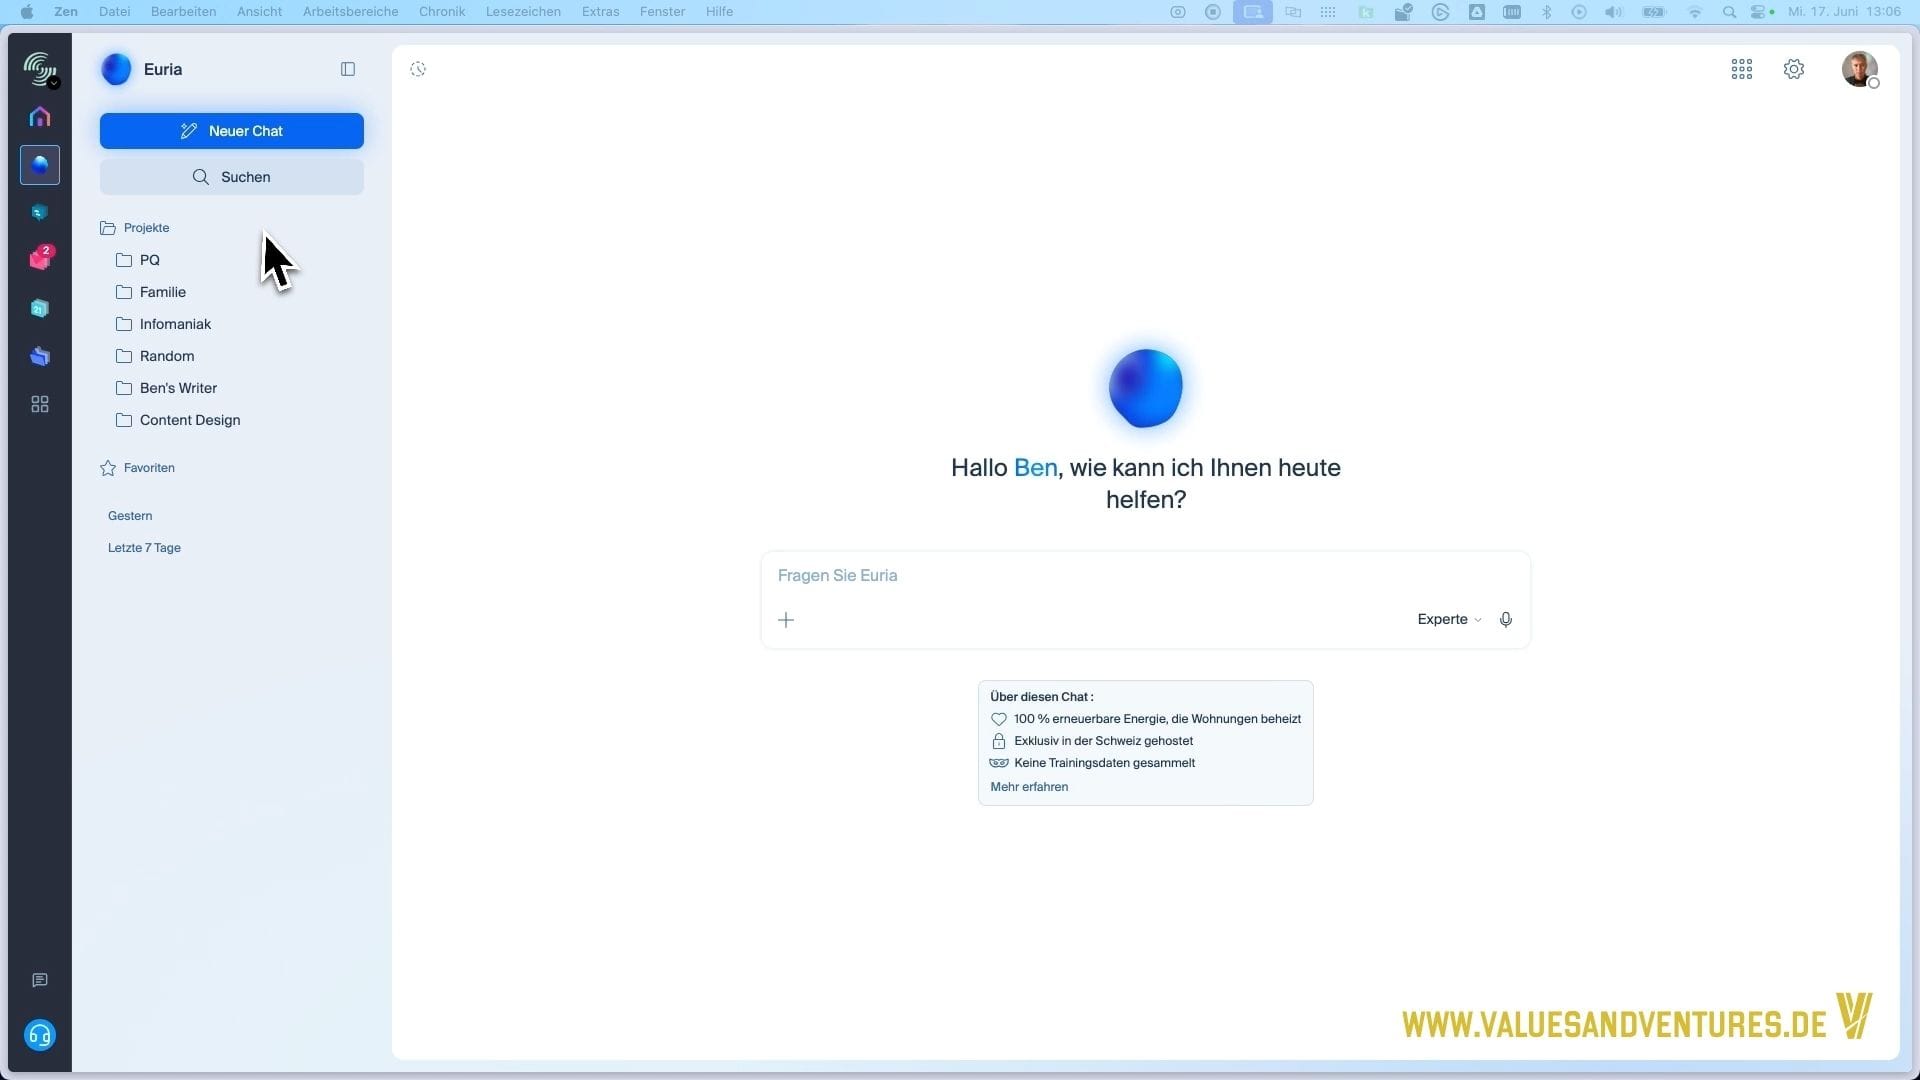Open the settings gear icon
Image resolution: width=1920 pixels, height=1080 pixels.
[x=1794, y=69]
